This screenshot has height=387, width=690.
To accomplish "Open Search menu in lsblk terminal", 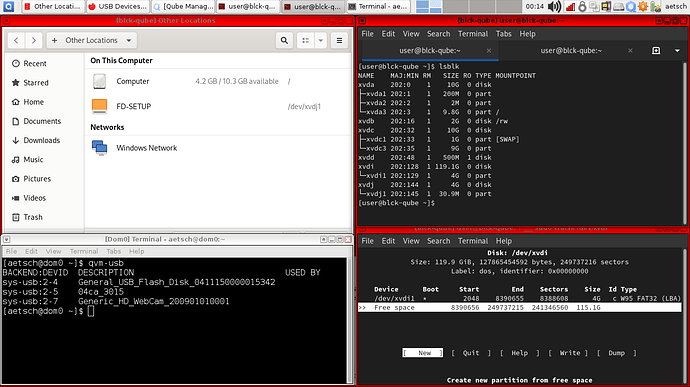I will pyautogui.click(x=438, y=34).
